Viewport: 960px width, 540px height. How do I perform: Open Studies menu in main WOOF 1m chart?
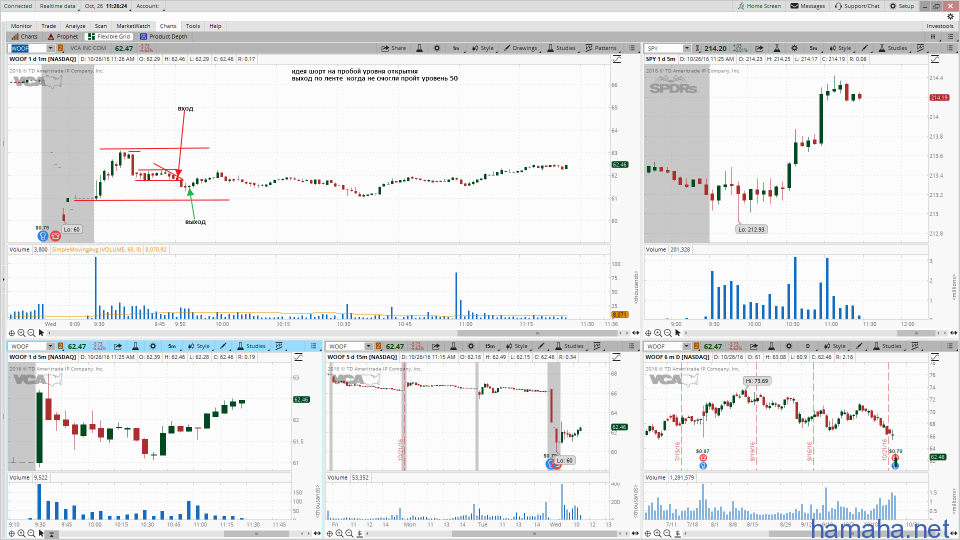[x=561, y=48]
